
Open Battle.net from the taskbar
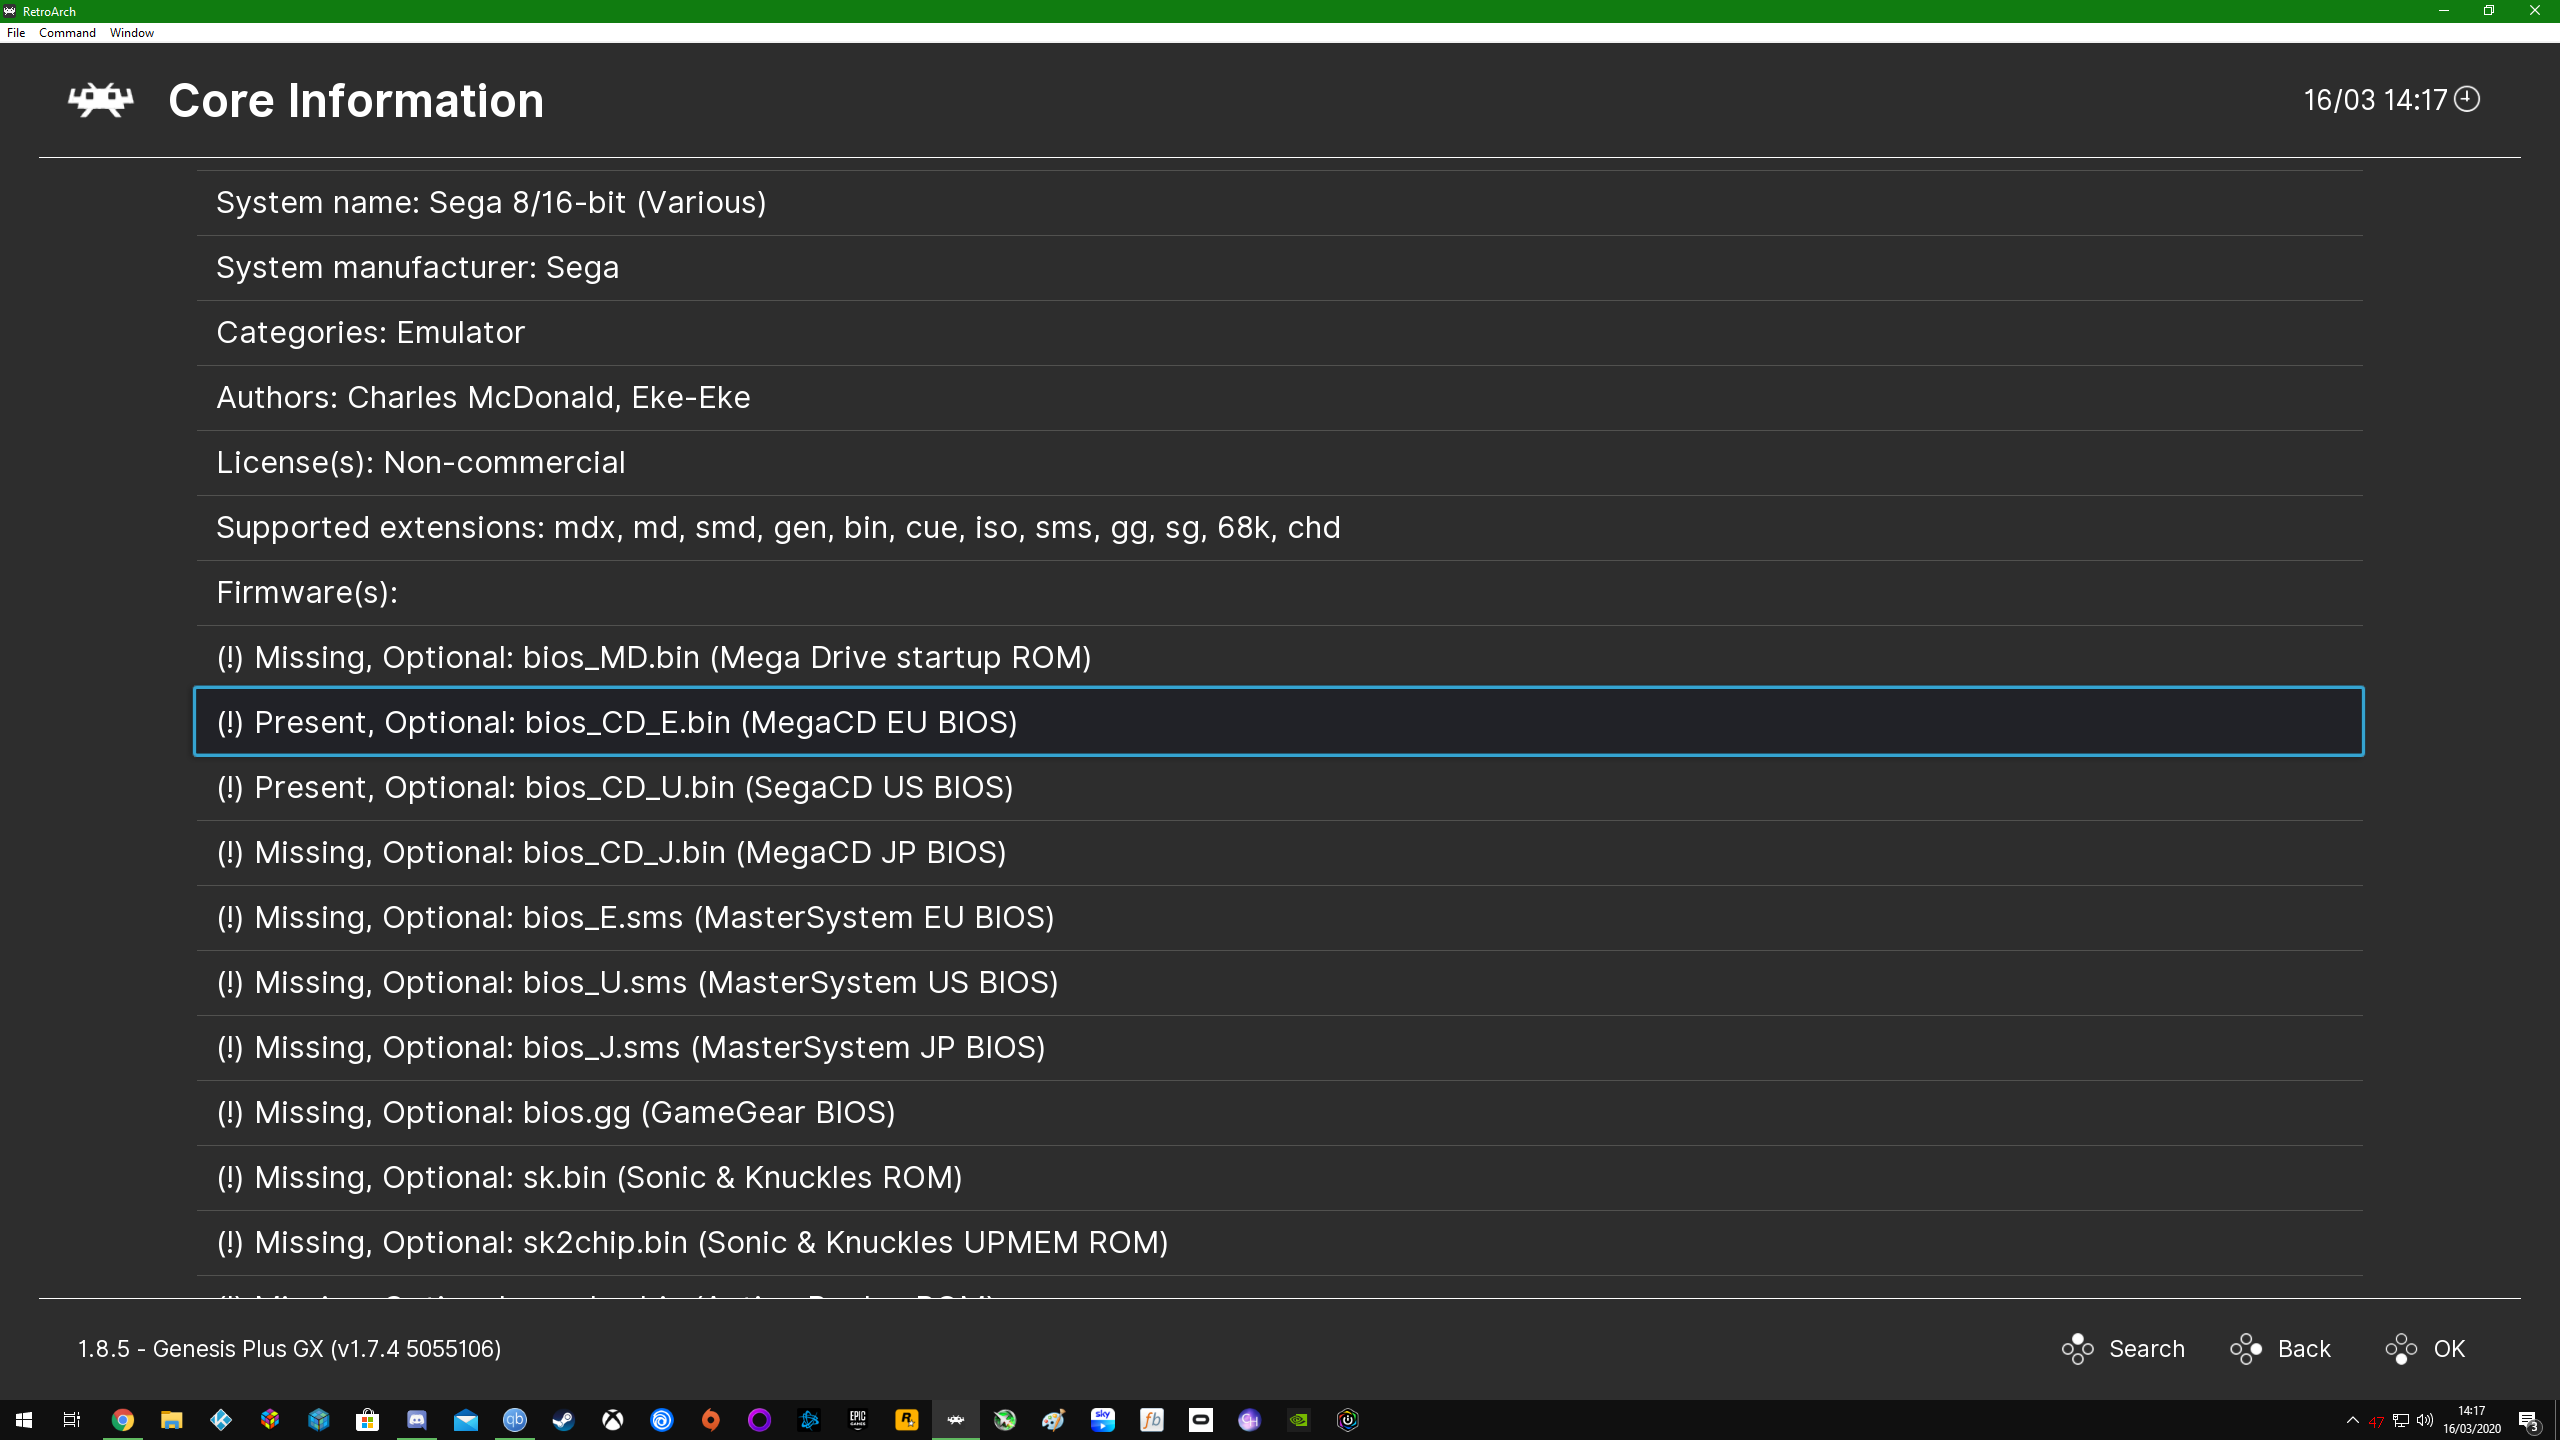[x=809, y=1420]
